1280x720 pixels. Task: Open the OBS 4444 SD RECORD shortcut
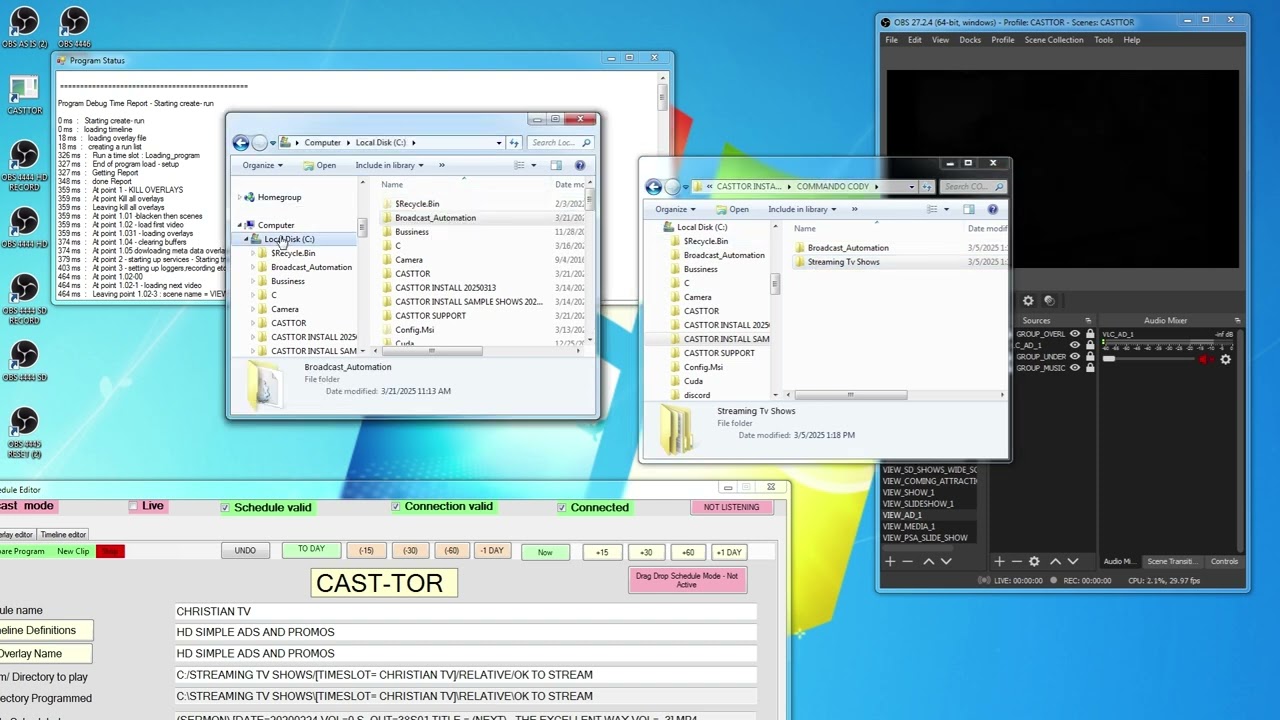pos(24,299)
